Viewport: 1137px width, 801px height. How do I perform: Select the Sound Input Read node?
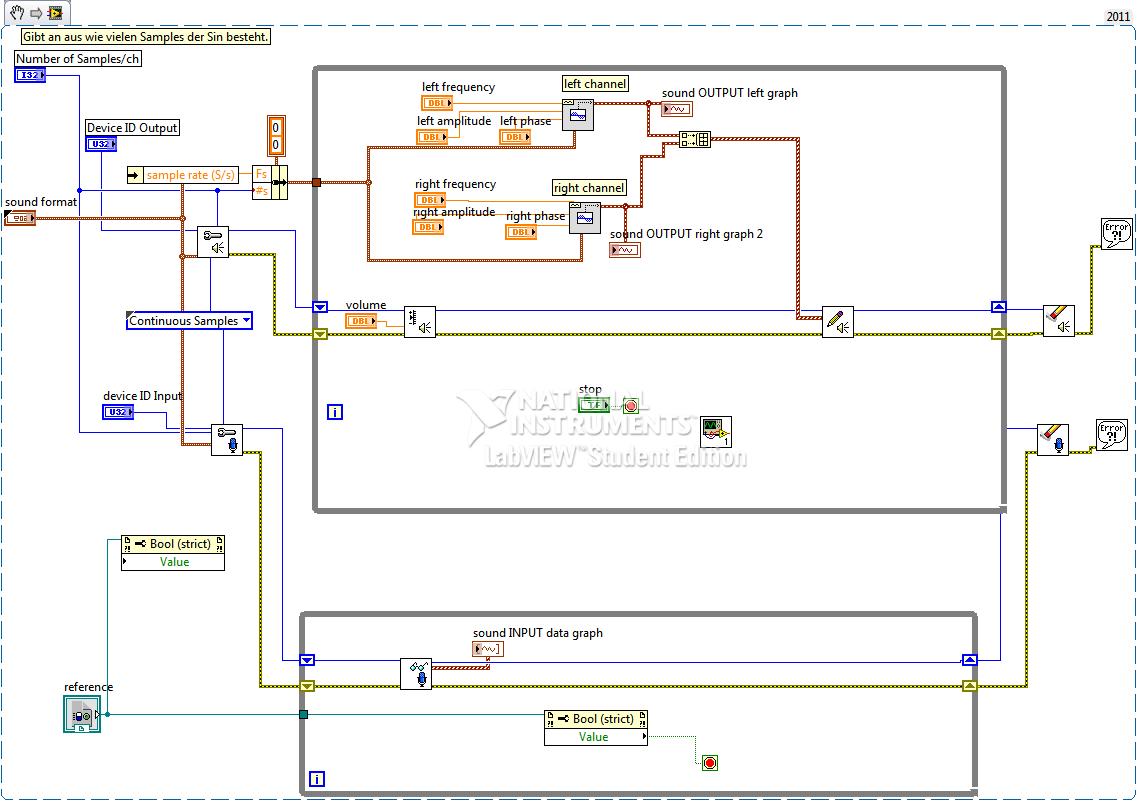tap(416, 673)
